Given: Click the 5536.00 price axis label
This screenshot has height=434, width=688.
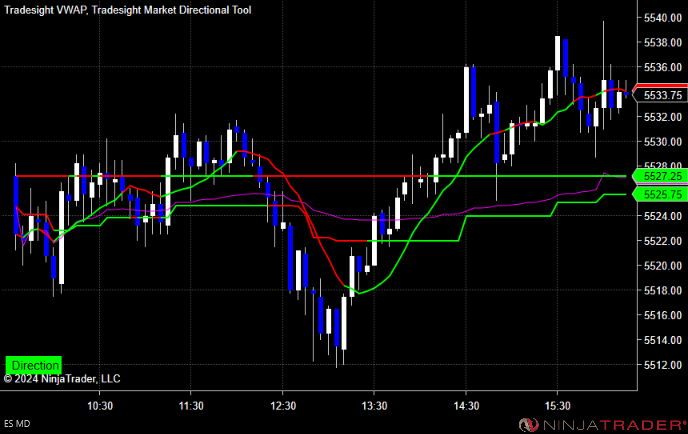Looking at the screenshot, I should (x=663, y=67).
